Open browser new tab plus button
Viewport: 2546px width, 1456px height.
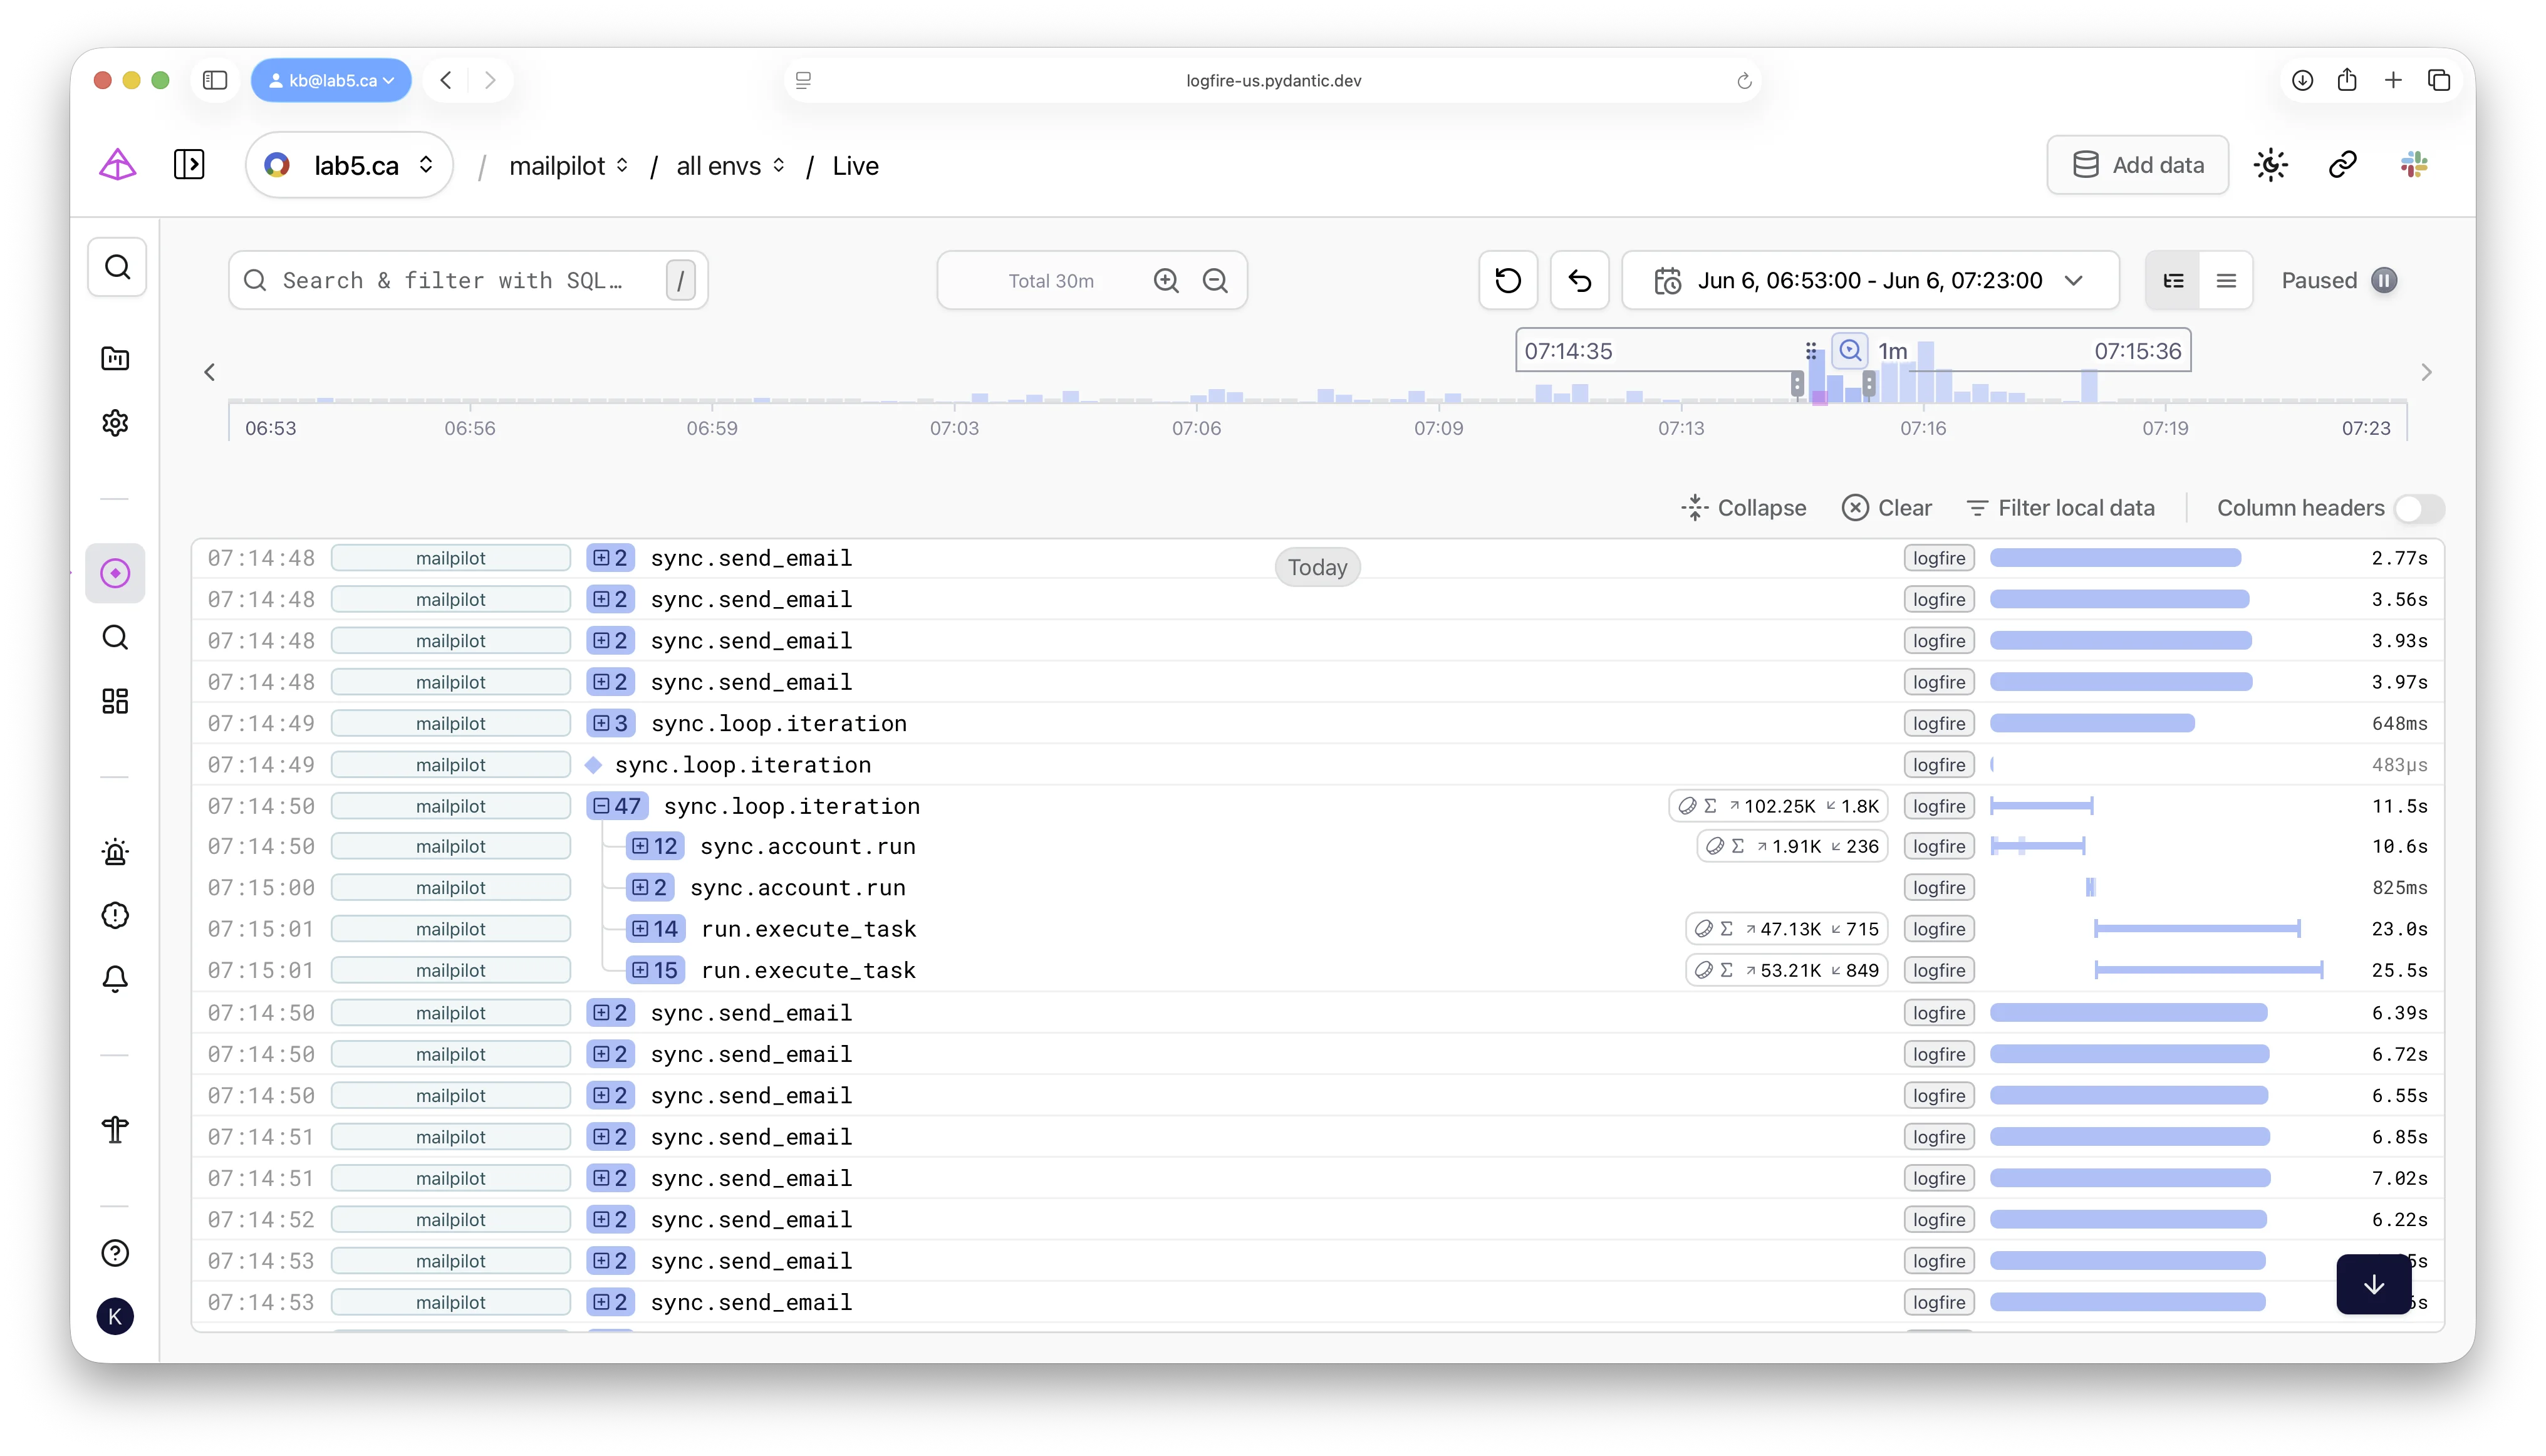2393,80
